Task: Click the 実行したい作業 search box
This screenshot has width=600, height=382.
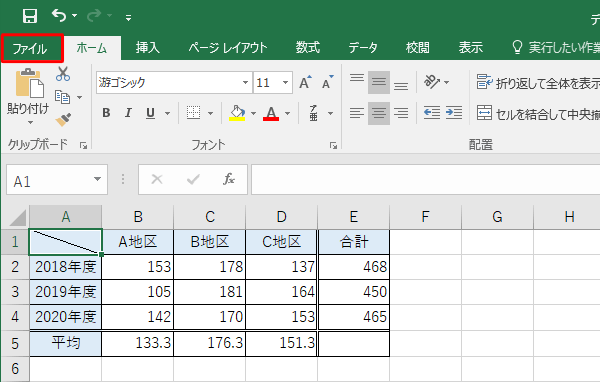Action: 556,48
